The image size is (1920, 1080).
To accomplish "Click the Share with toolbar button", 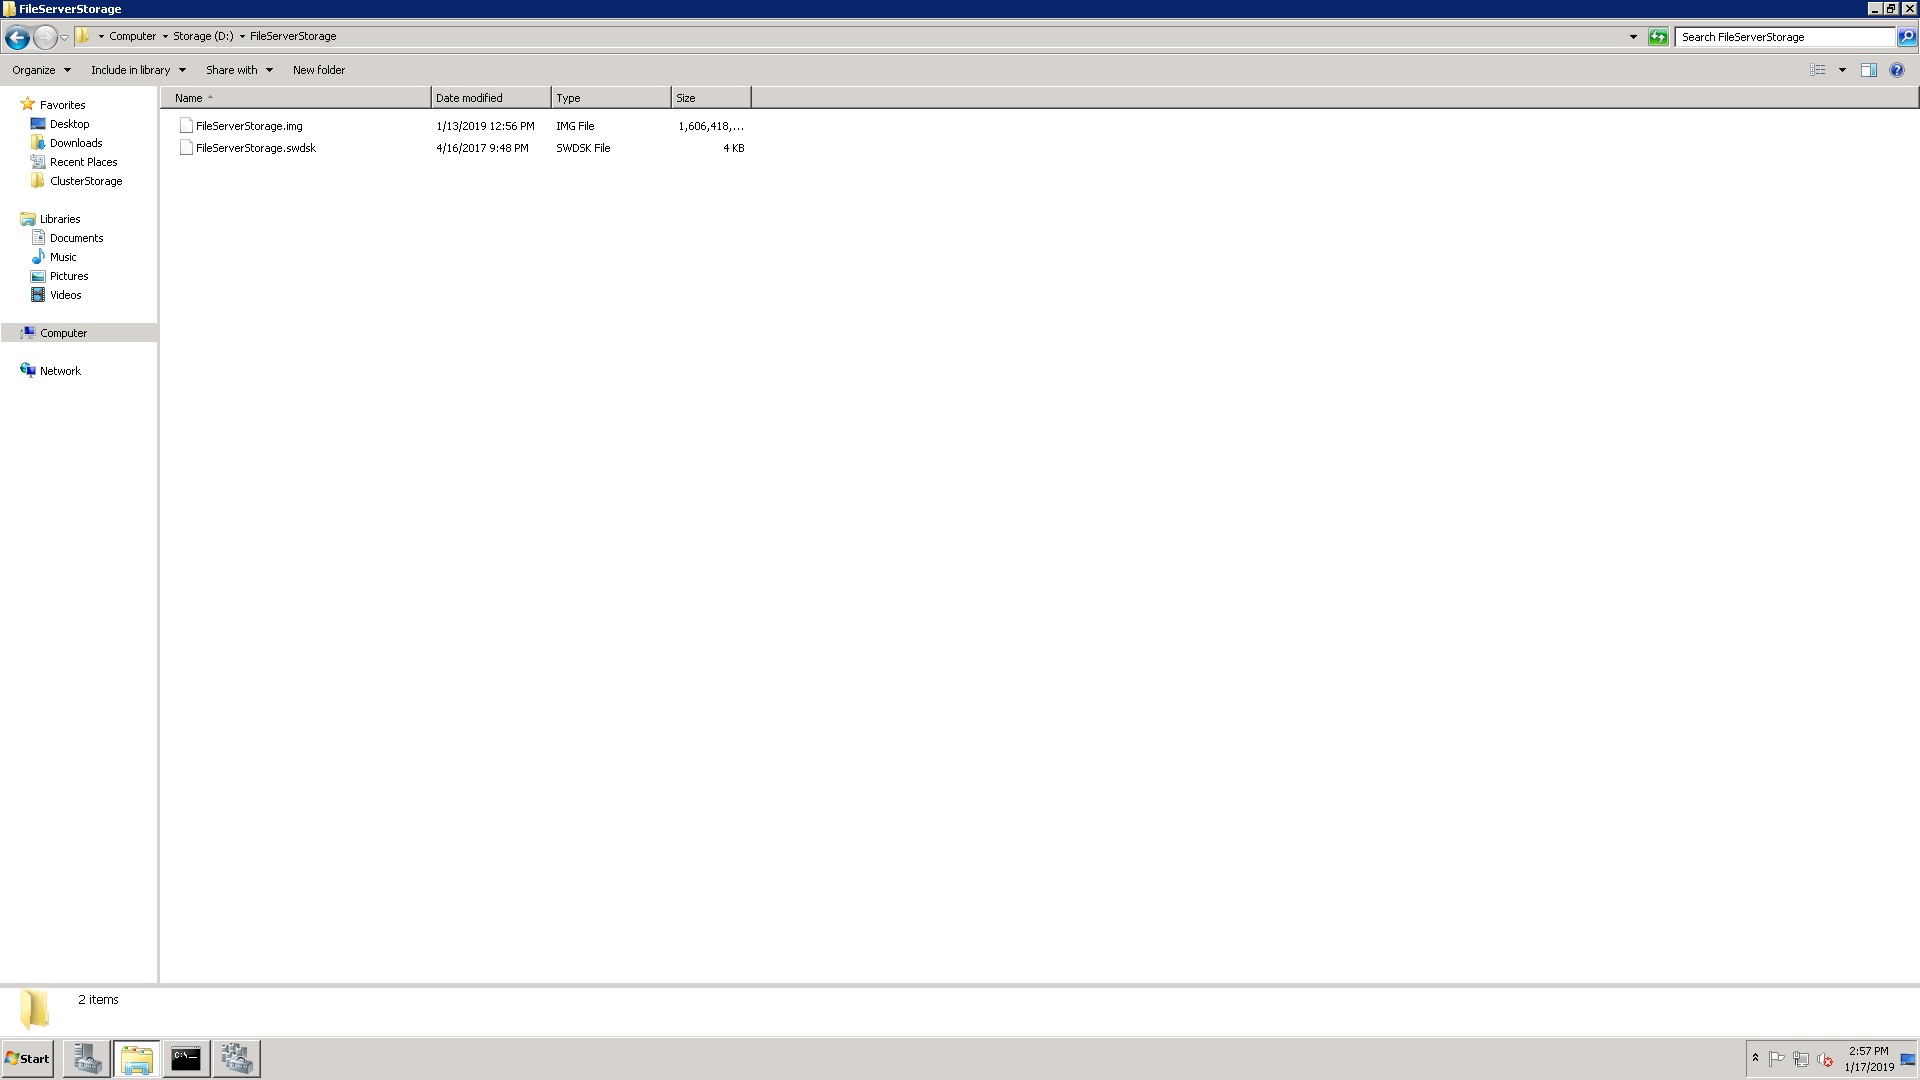I will pos(231,69).
